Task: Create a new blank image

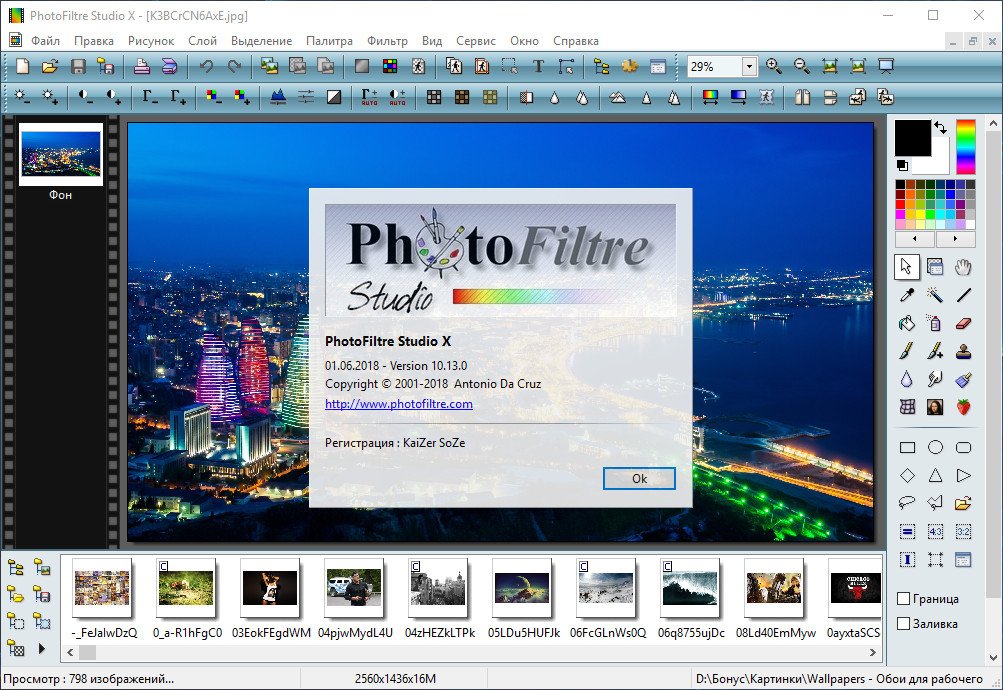Action: point(22,66)
